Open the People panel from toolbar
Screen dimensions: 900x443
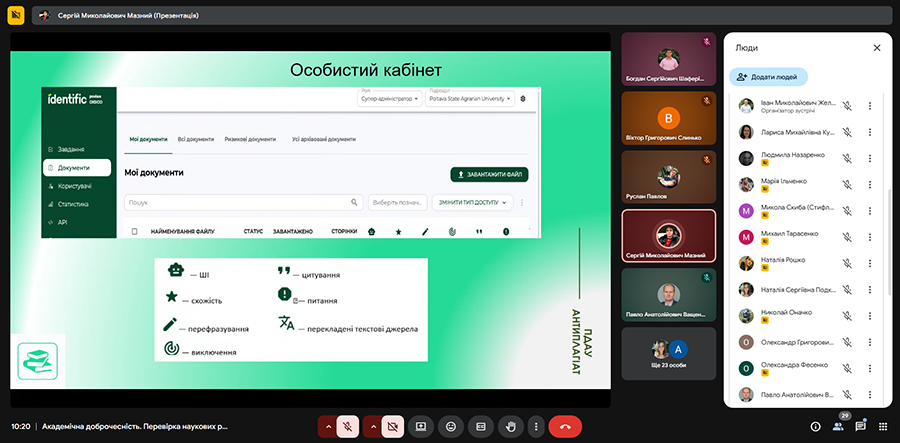(x=838, y=426)
